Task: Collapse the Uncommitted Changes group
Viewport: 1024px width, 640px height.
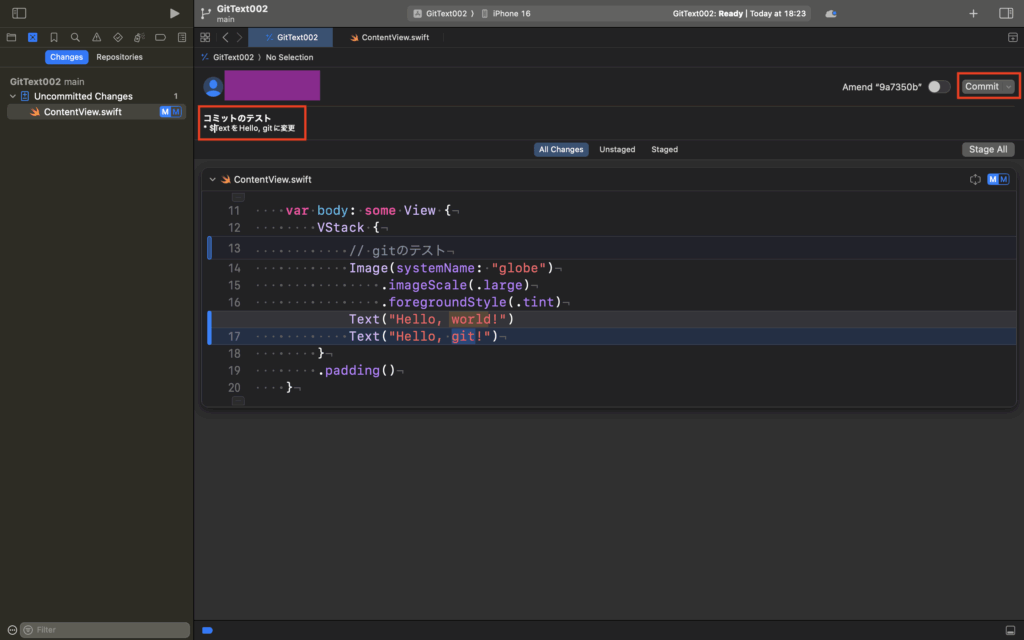Action: click(12, 96)
